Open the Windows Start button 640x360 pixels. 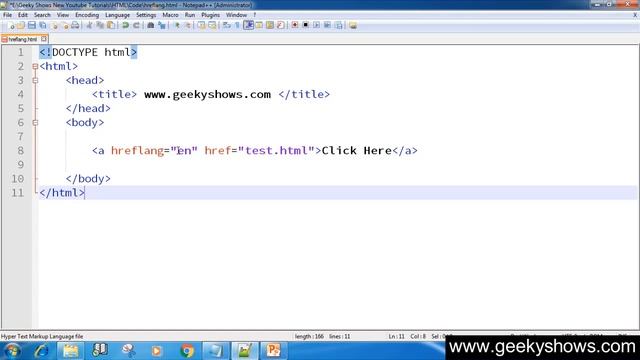pos(12,351)
